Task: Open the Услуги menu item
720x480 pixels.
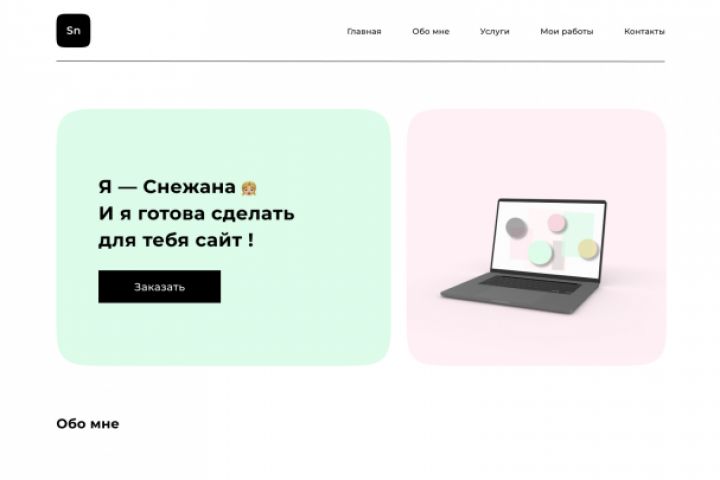Action: pos(495,32)
